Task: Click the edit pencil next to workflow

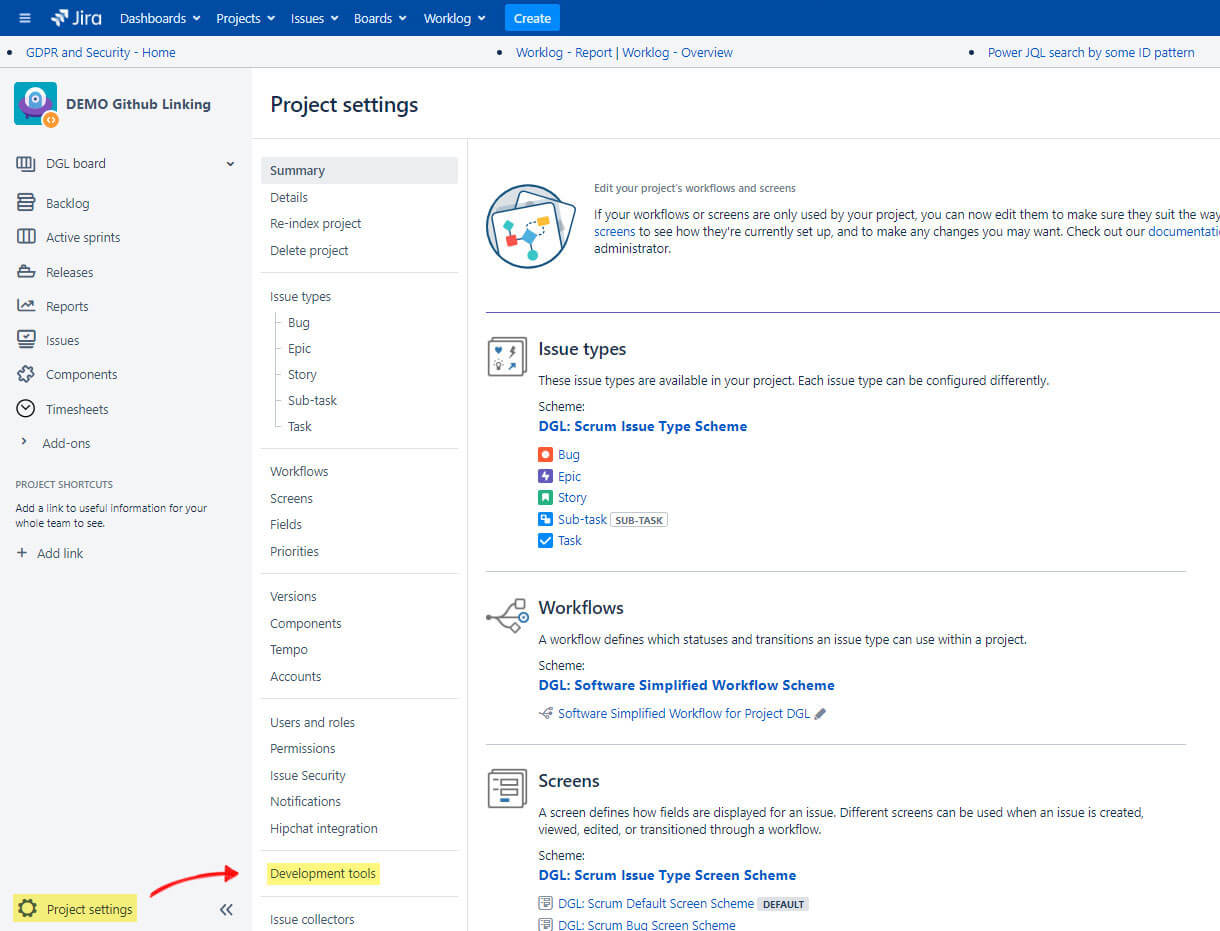Action: [x=821, y=714]
